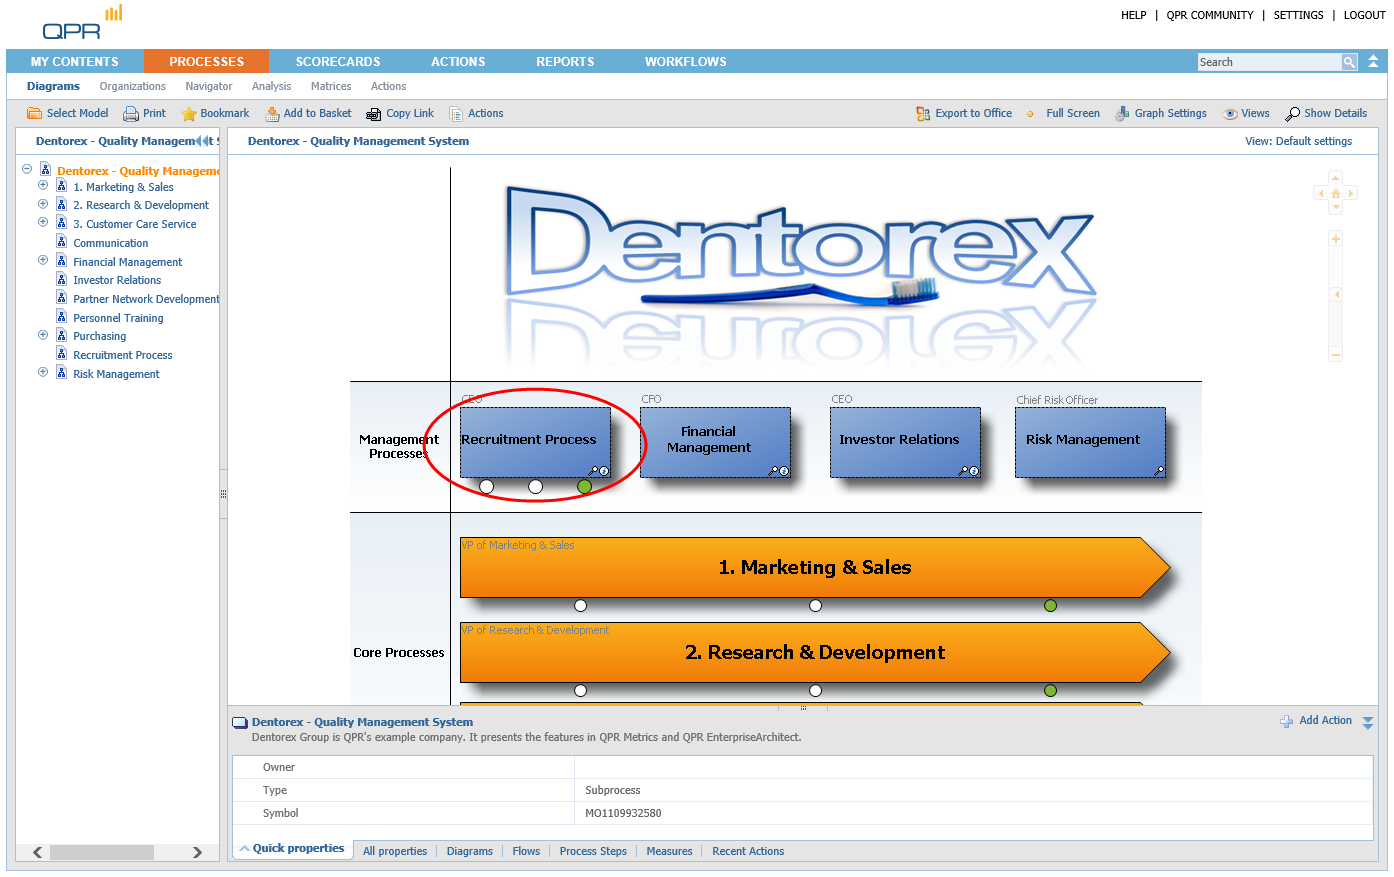The height and width of the screenshot is (877, 1394).
Task: Collapse the header with the double arrow
Action: pyautogui.click(x=1373, y=62)
